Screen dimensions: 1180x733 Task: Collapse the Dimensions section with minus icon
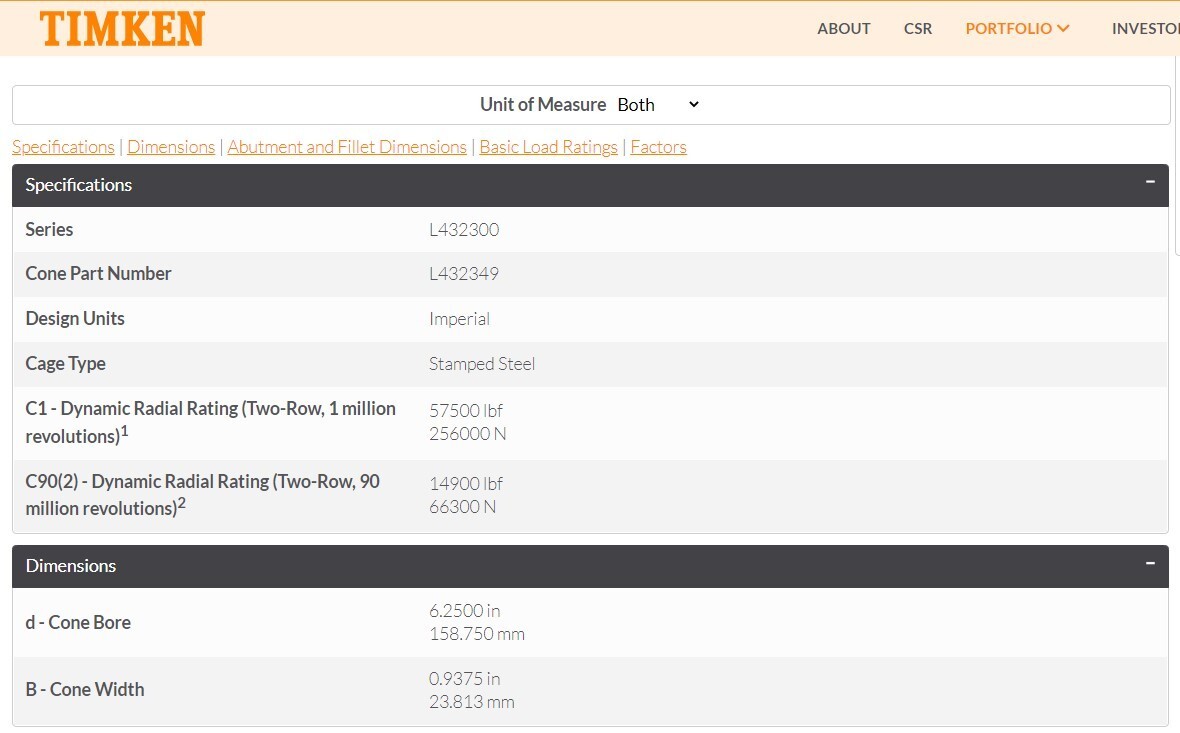pos(1150,563)
